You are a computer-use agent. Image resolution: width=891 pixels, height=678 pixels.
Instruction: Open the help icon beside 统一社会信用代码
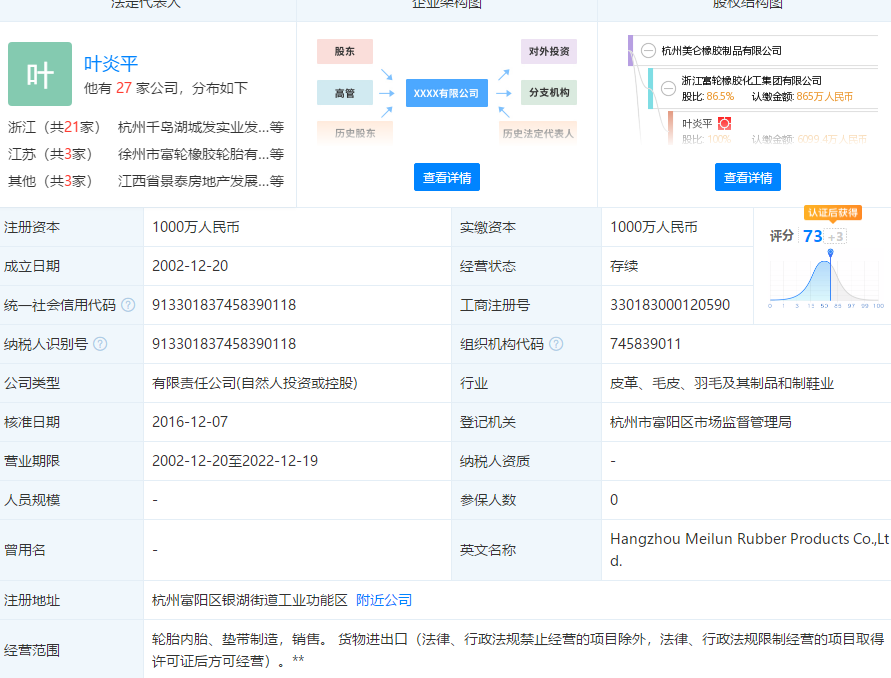tap(128, 305)
